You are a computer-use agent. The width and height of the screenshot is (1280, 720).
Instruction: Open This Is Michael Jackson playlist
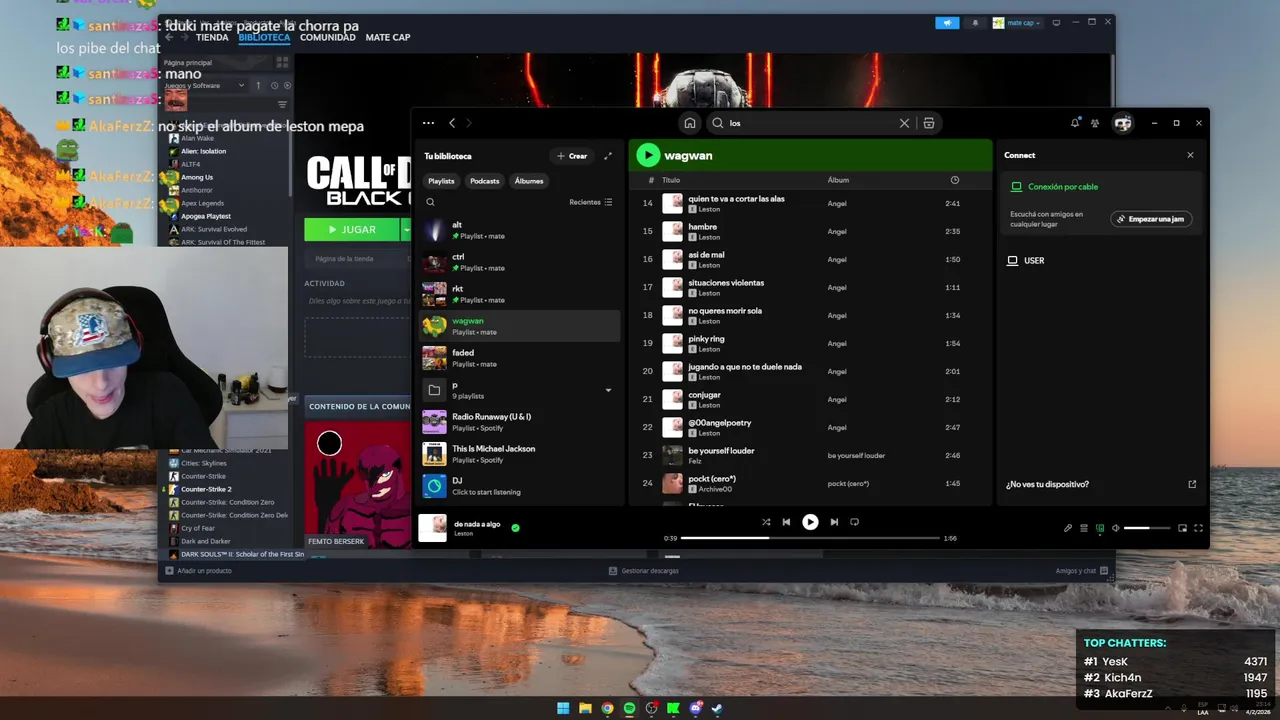tap(520, 454)
